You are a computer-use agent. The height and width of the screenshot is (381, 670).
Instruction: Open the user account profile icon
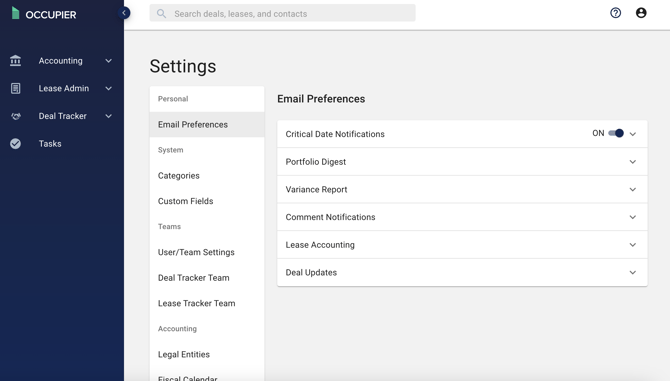click(x=641, y=13)
